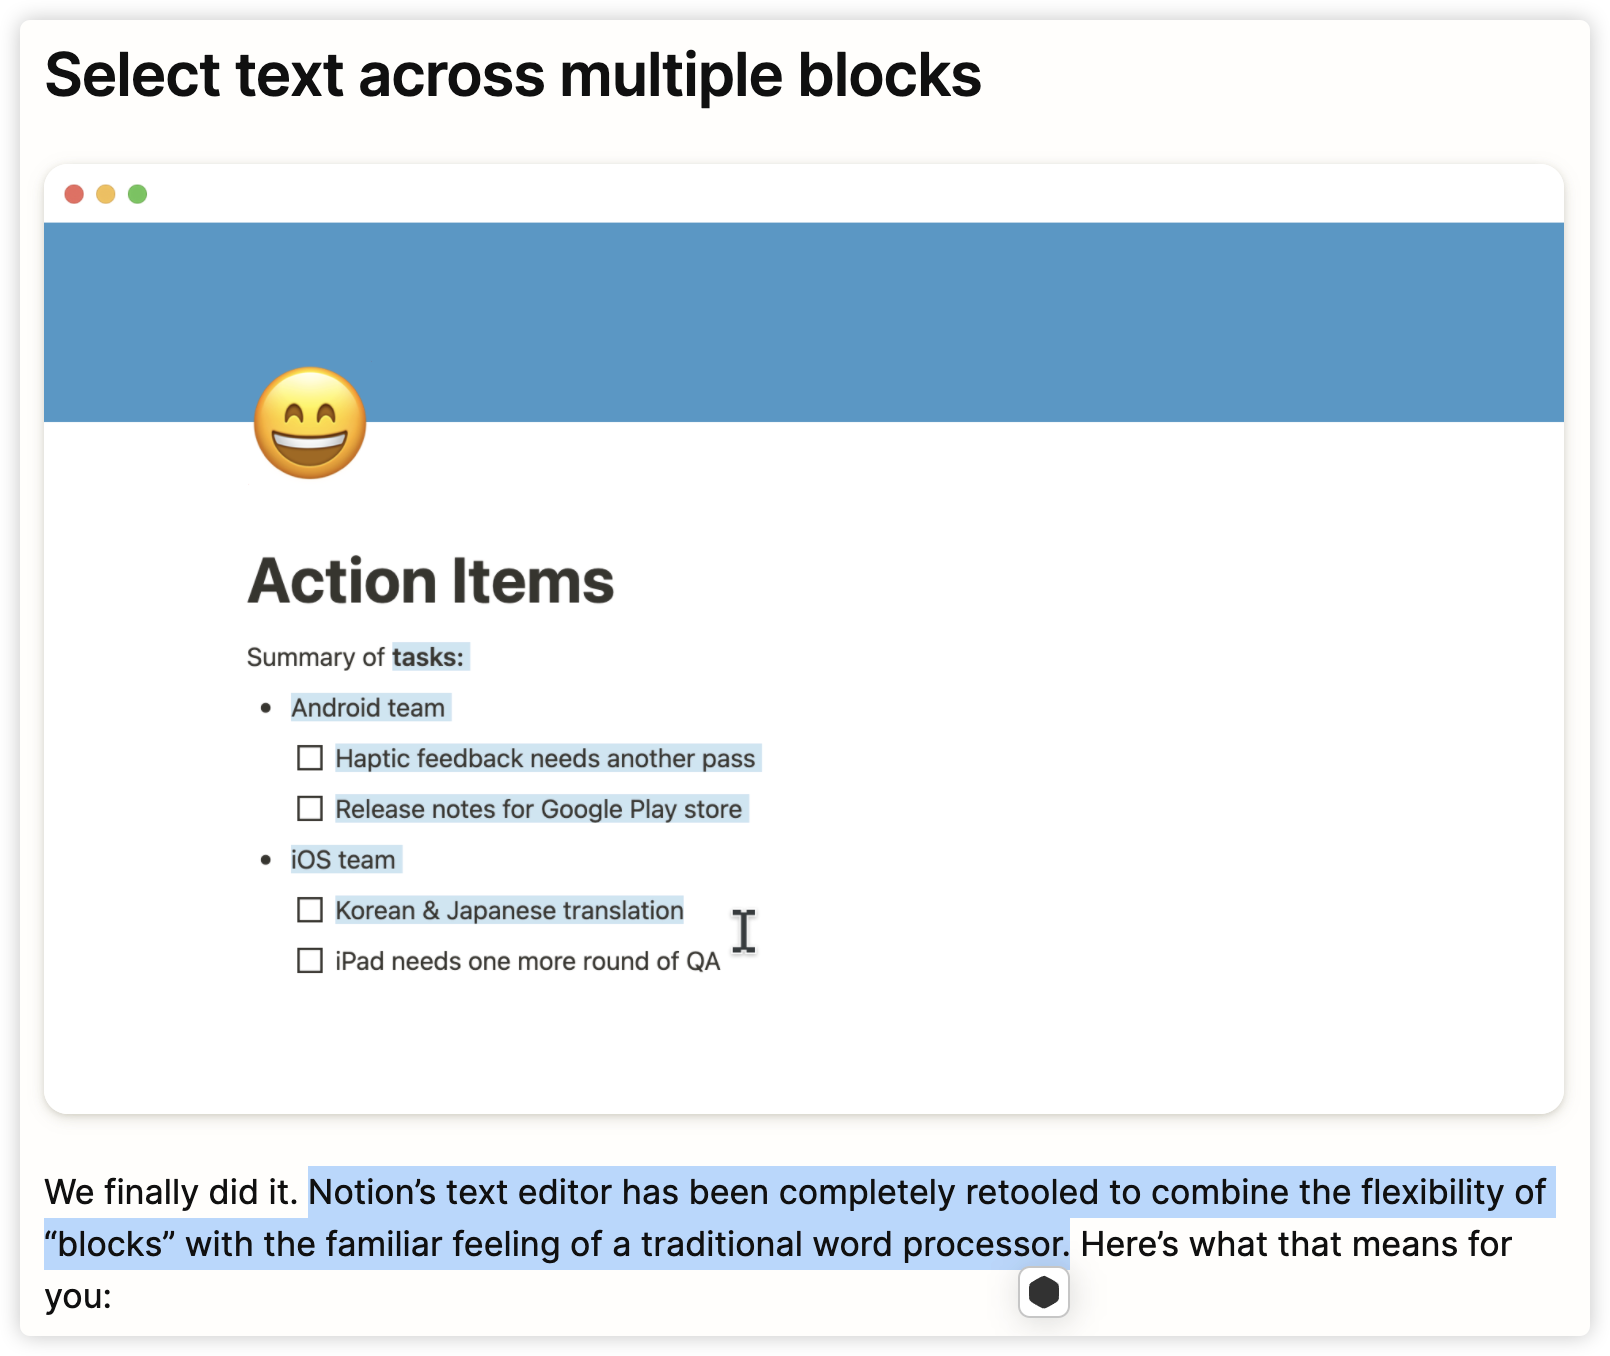Click the iPad needs one more round text
Screen dimensions: 1610x1356
pos(528,961)
